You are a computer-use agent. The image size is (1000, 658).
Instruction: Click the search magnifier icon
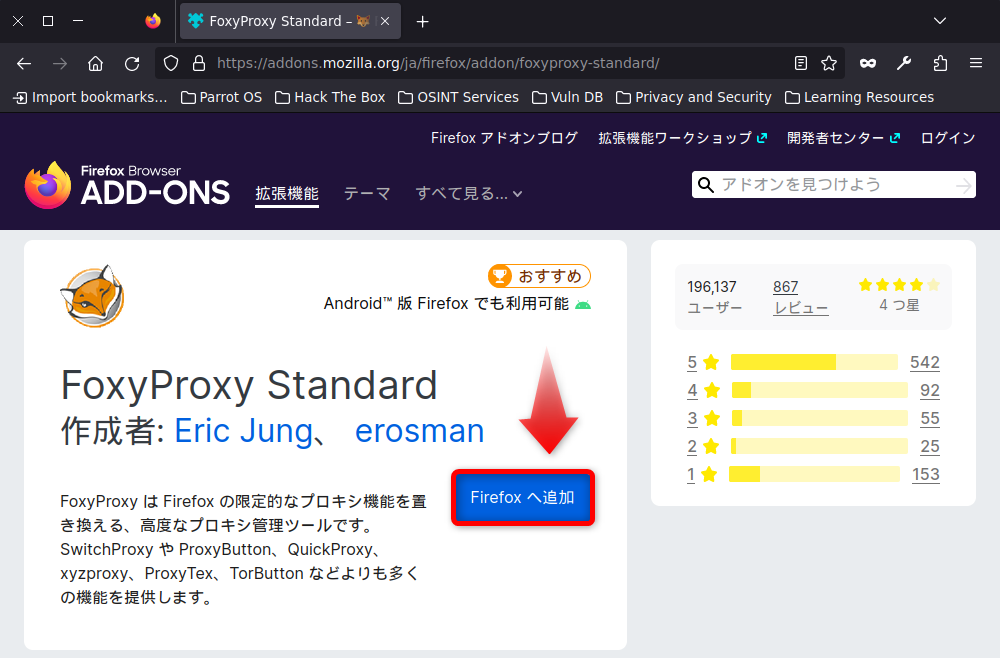[x=705, y=185]
